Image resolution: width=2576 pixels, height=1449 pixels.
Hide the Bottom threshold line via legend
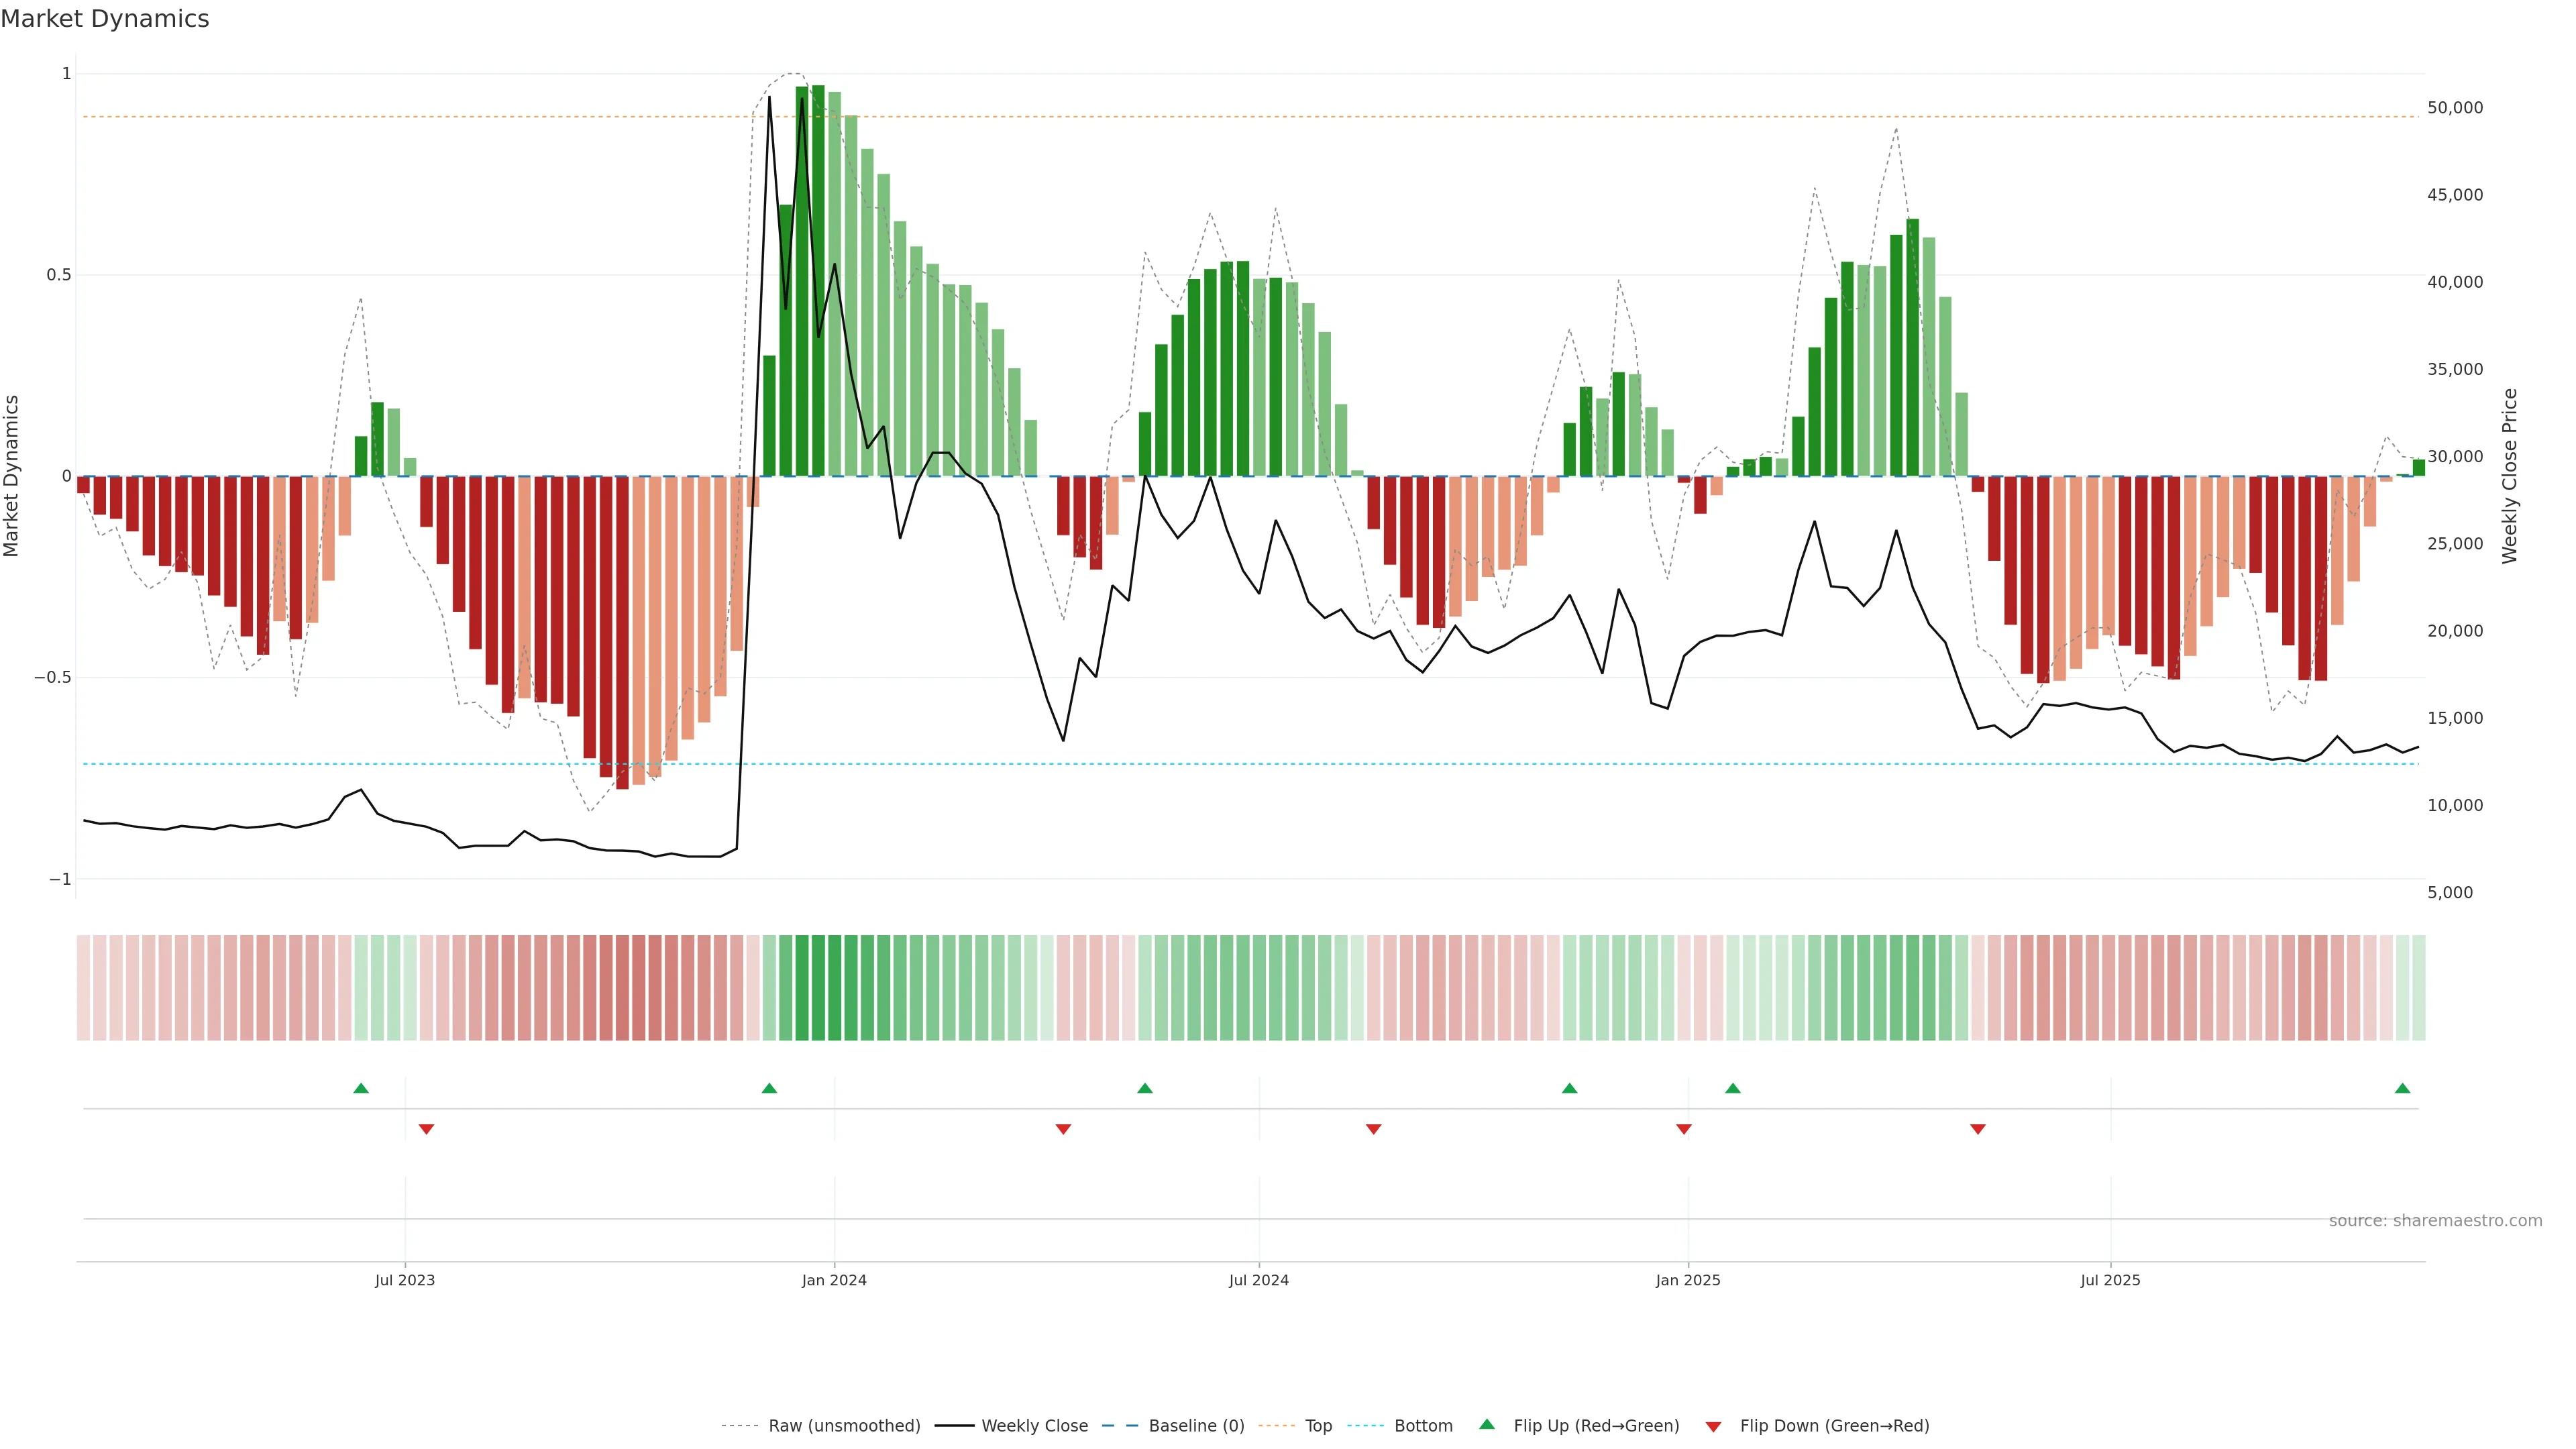[1423, 1426]
